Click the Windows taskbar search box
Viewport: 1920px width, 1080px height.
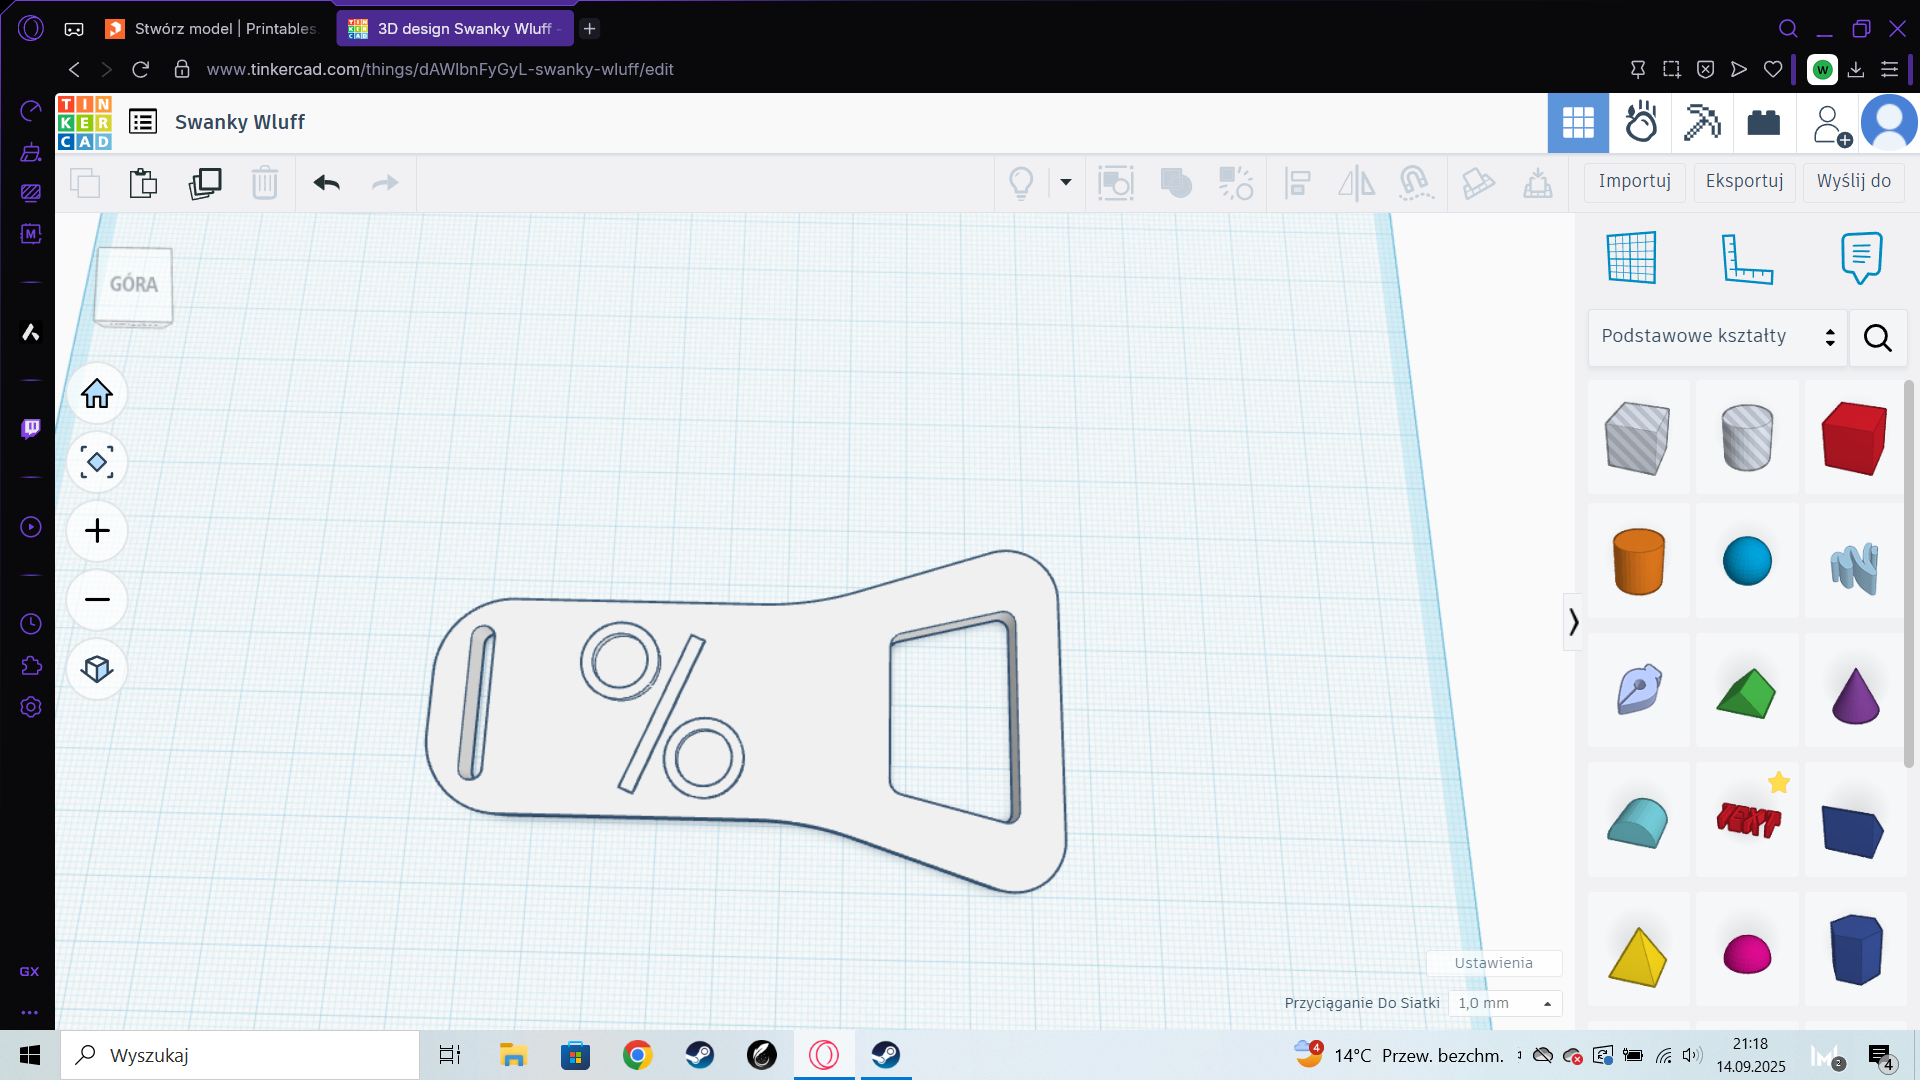240,1055
